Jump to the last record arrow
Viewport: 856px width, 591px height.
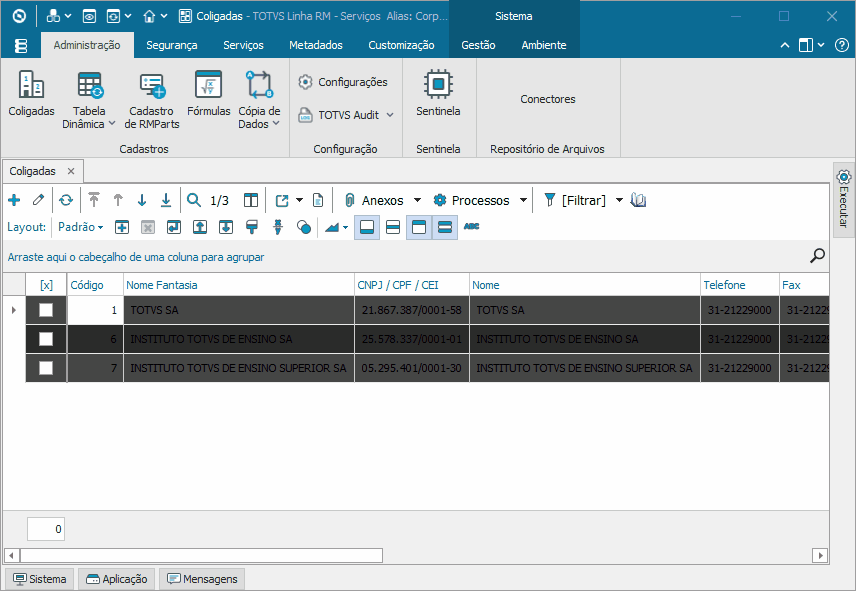tap(166, 200)
